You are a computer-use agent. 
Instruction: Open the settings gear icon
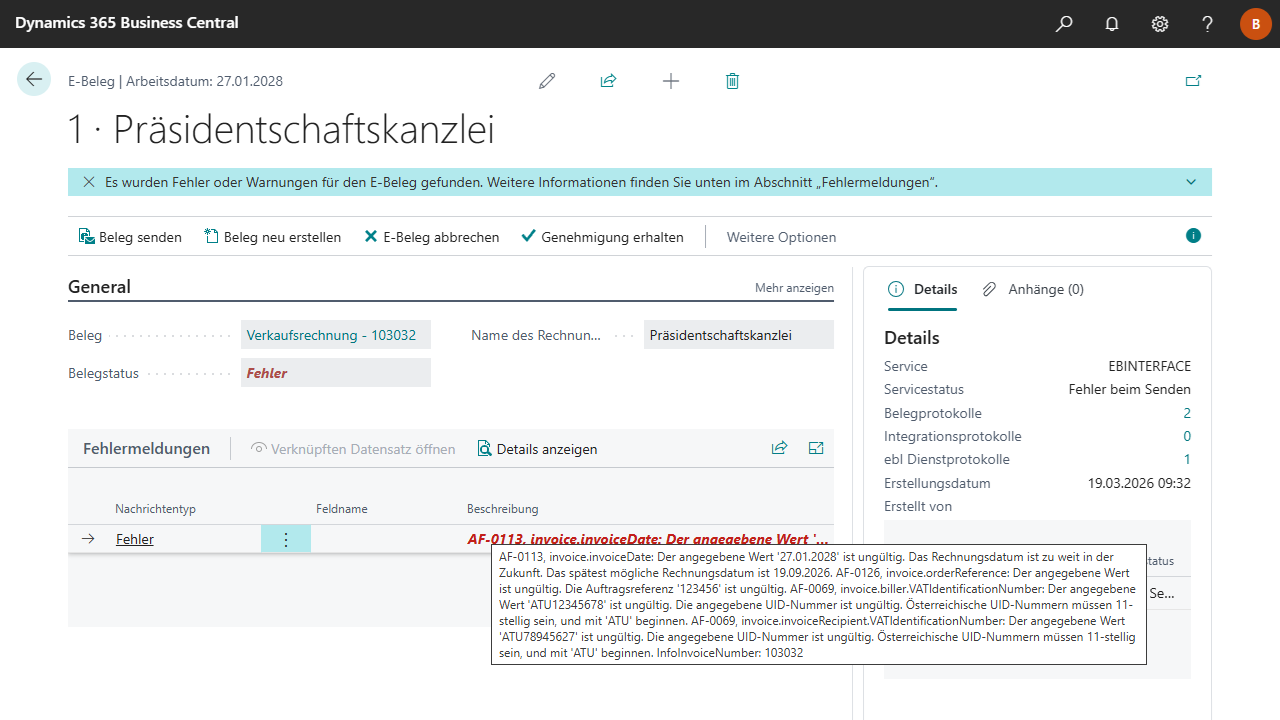click(1160, 24)
